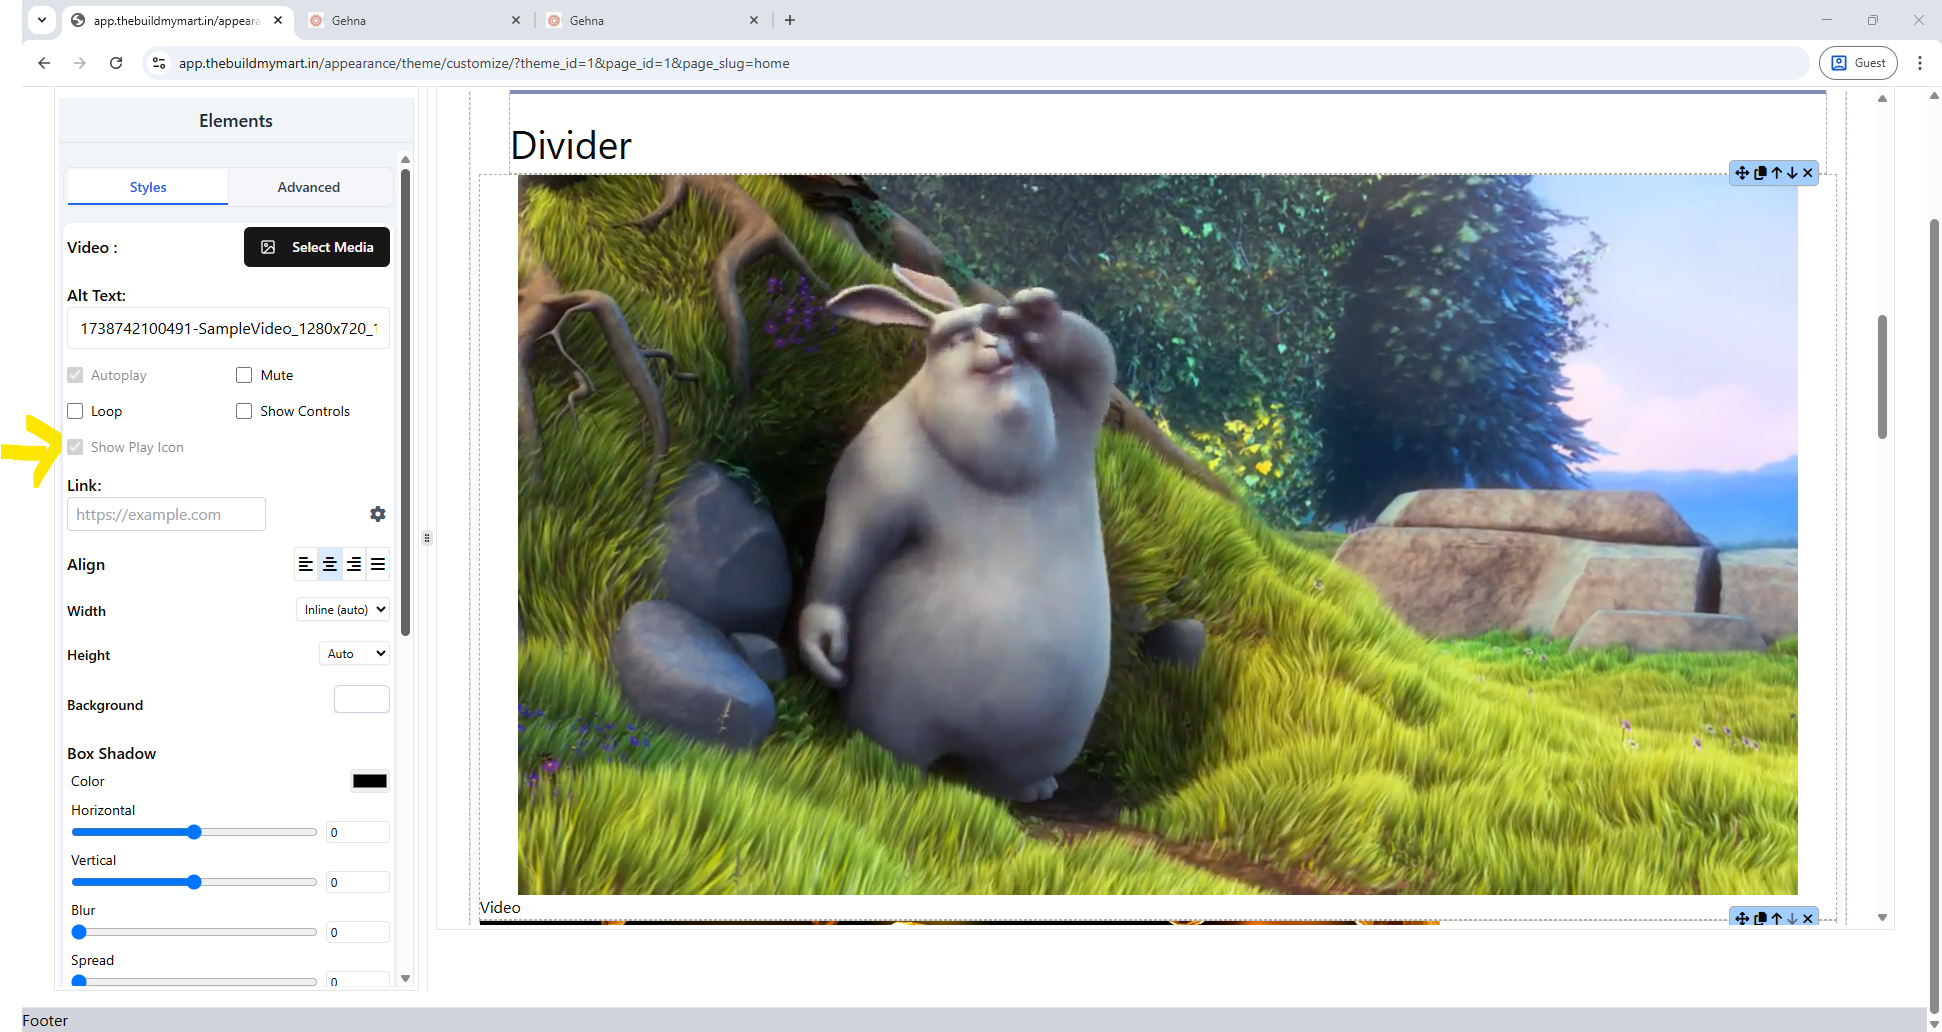Click the Vertical shadow slider
The height and width of the screenshot is (1032, 1942).
point(194,882)
